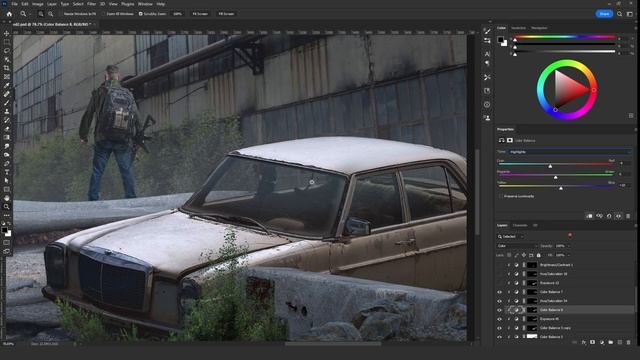This screenshot has width=640, height=360.
Task: Create a new group folder
Action: coord(611,342)
